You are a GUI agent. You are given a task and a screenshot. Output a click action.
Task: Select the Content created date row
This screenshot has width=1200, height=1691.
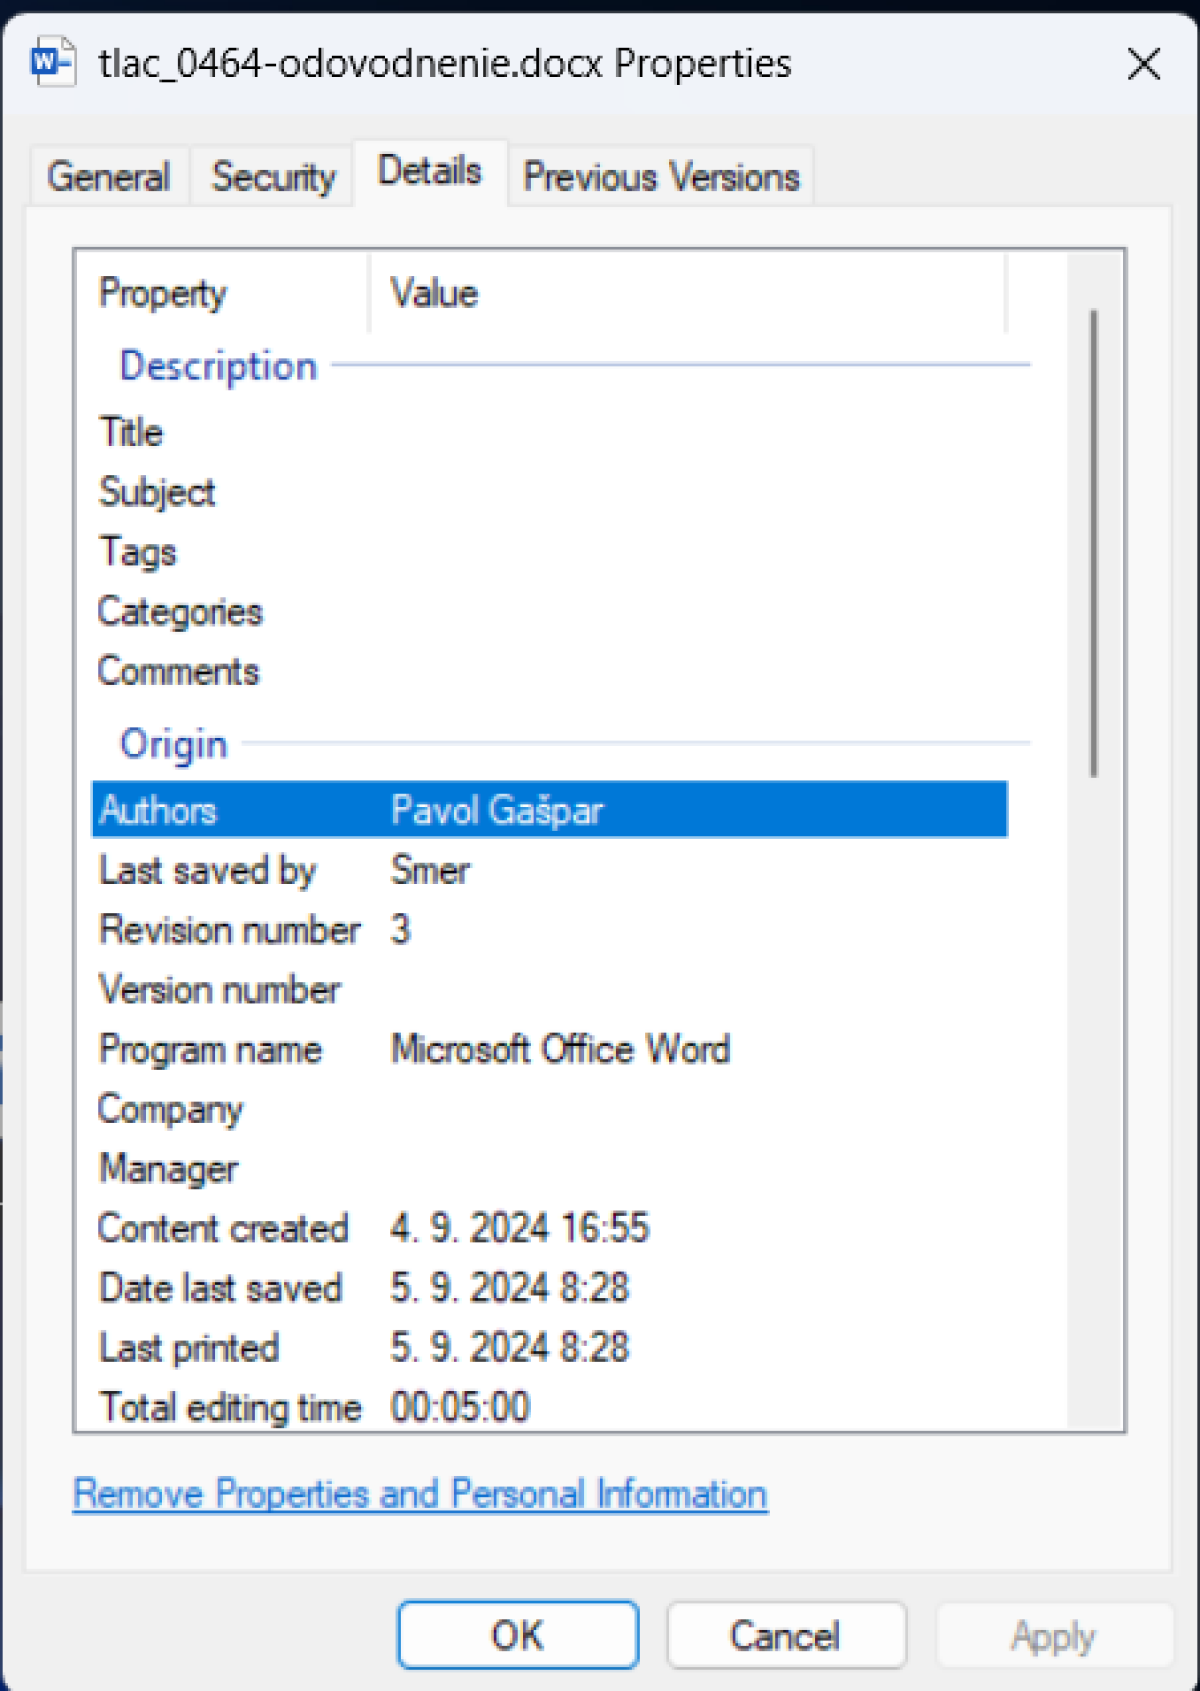pos(548,1228)
